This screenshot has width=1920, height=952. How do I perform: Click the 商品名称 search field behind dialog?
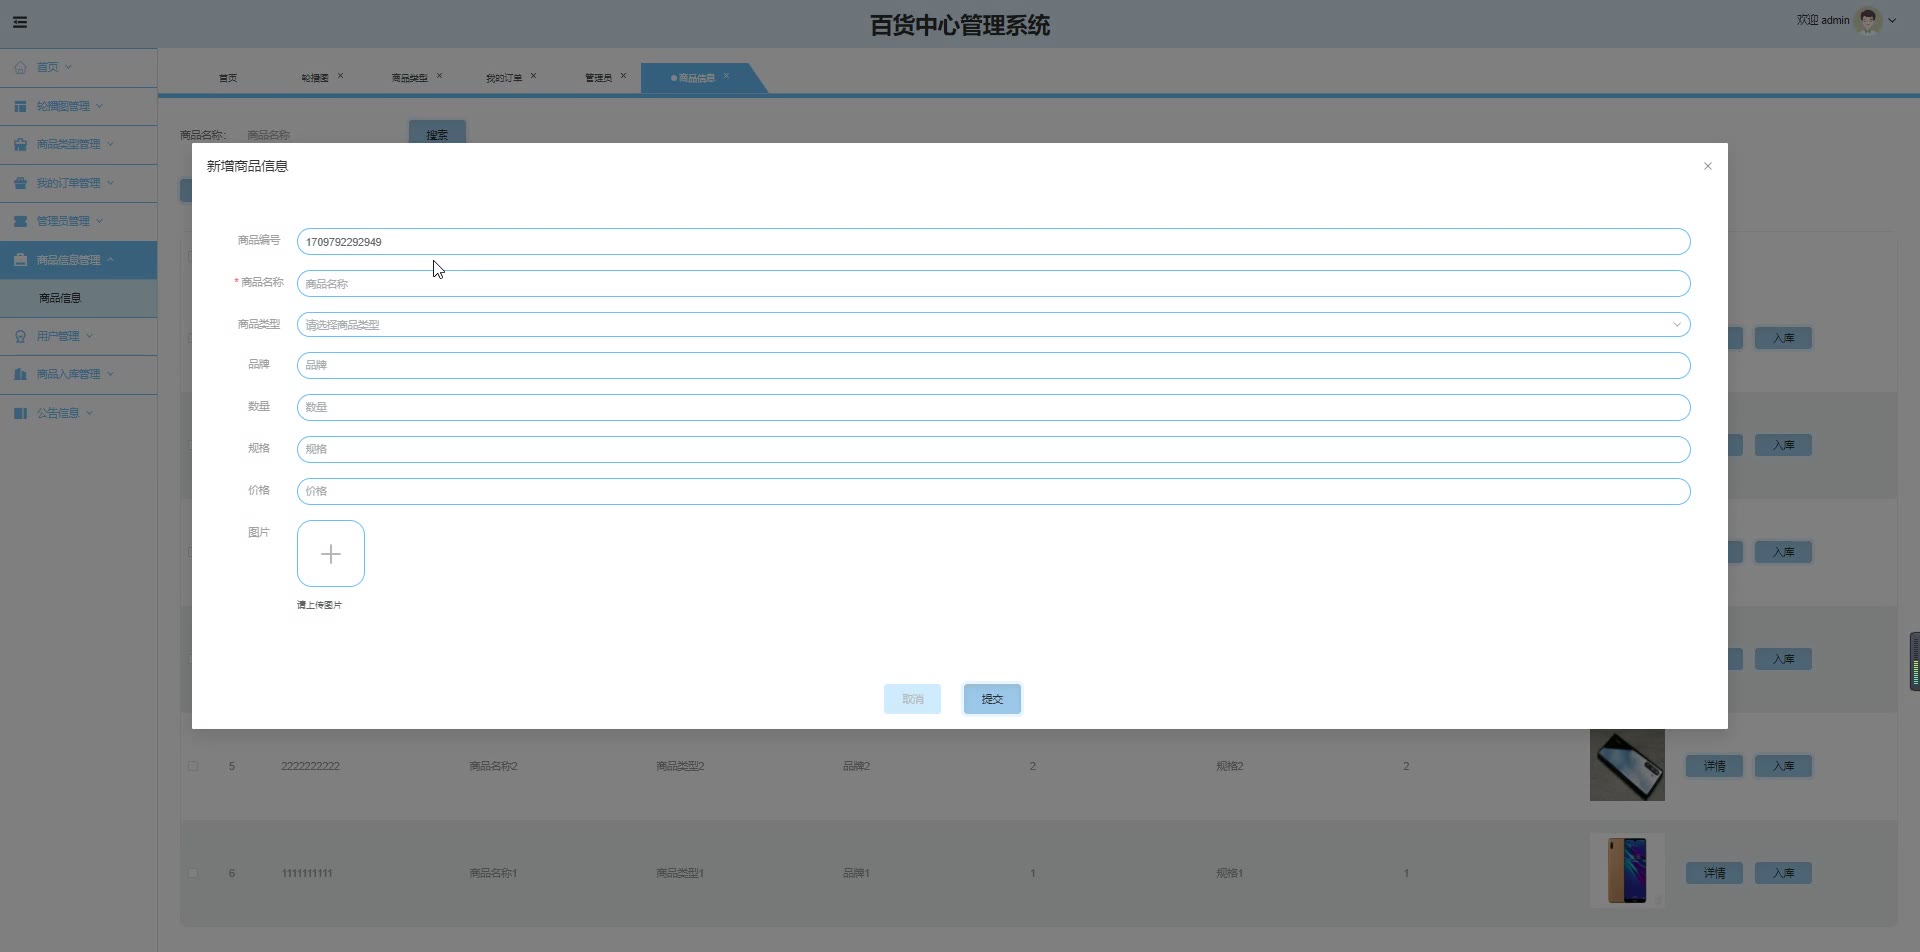[x=318, y=134]
